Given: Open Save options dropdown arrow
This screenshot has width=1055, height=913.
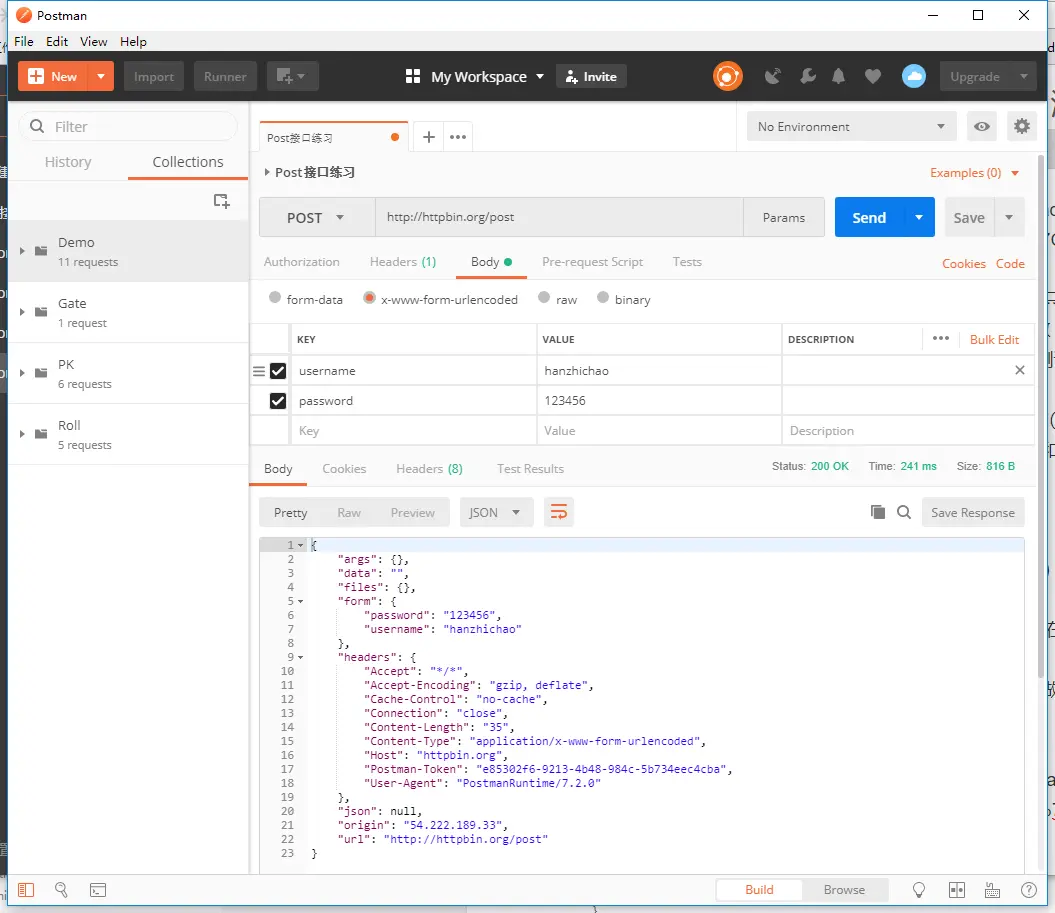Looking at the screenshot, I should click(1009, 217).
